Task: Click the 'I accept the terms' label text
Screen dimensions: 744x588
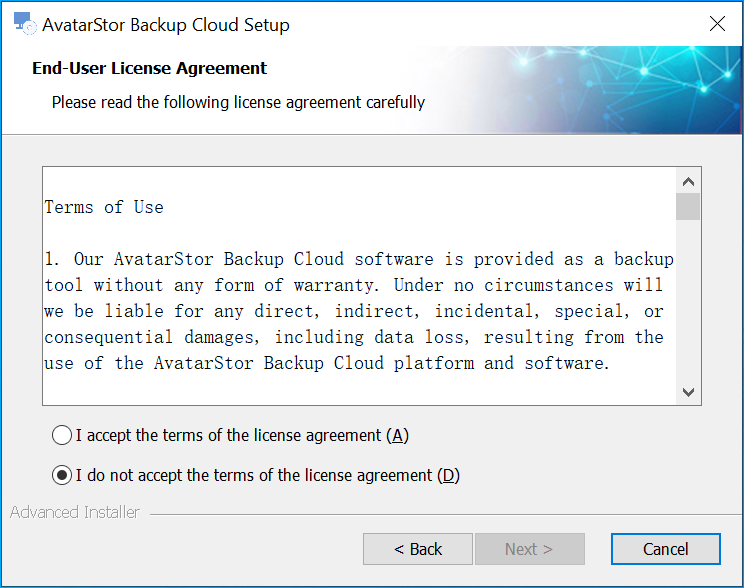Action: point(242,435)
